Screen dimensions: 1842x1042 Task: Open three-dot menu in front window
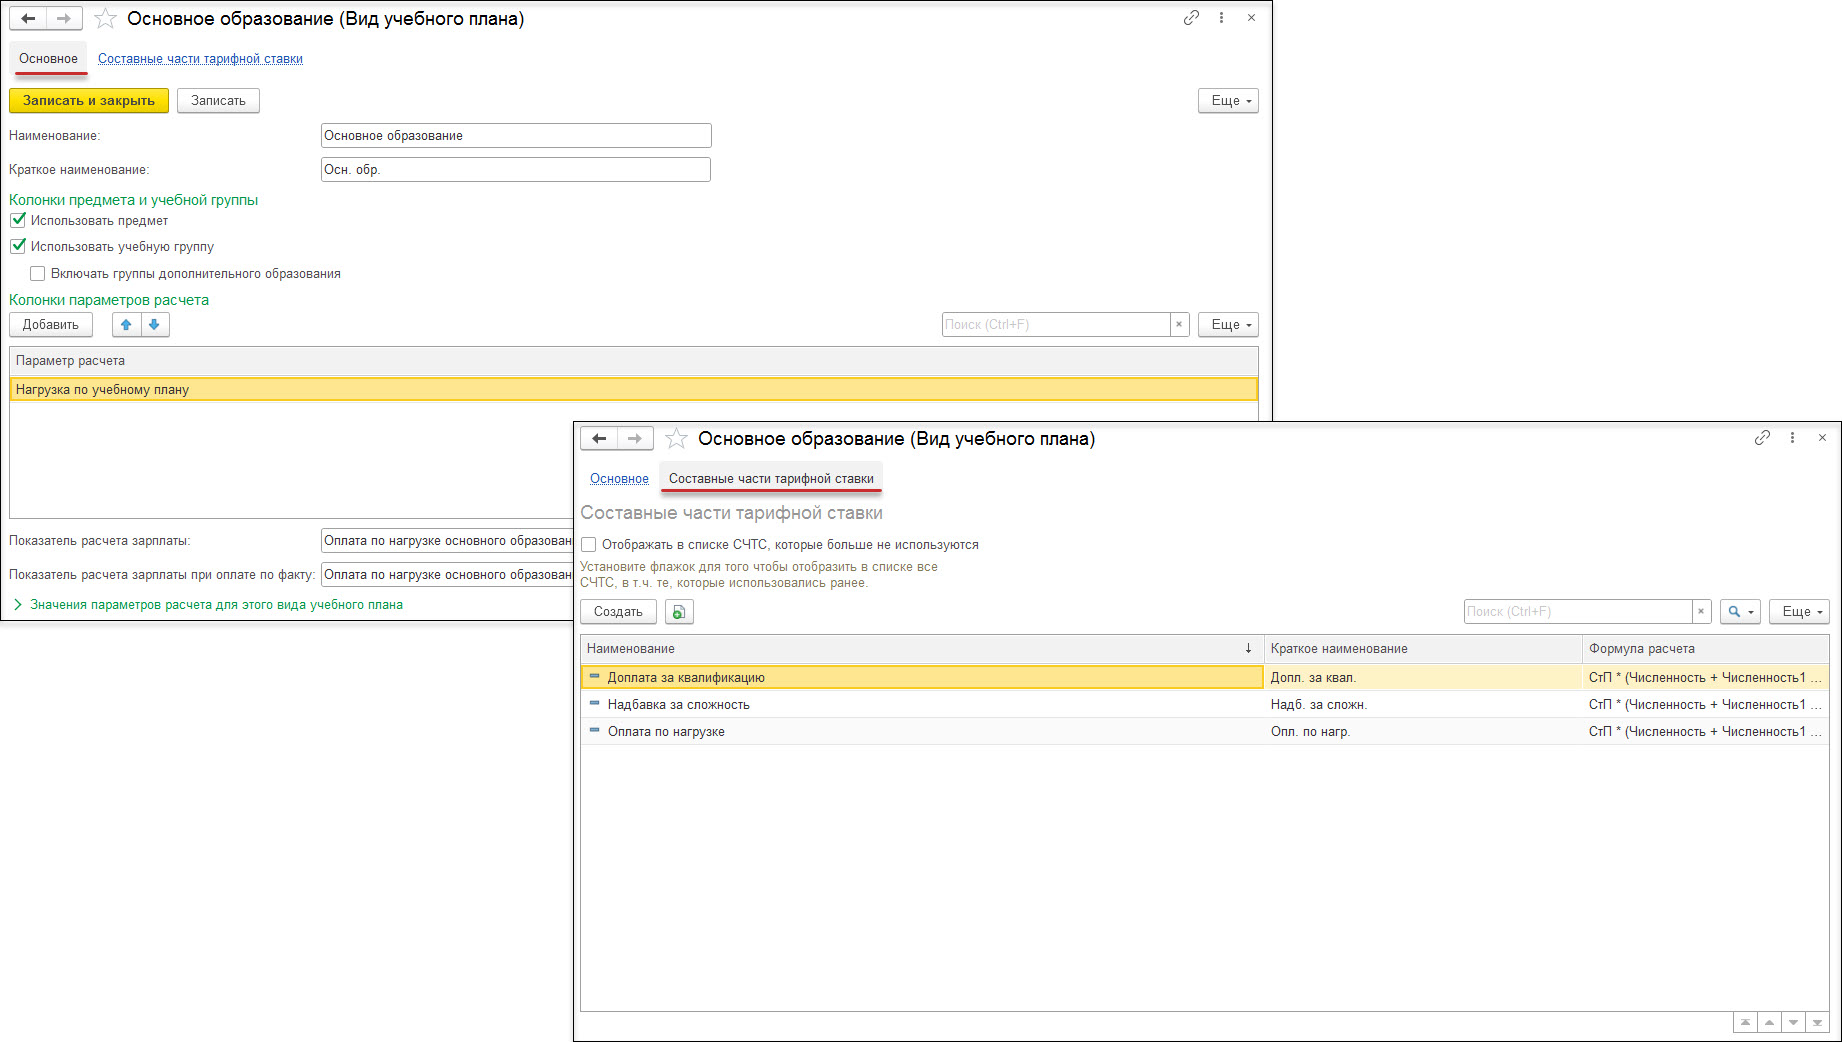1792,438
